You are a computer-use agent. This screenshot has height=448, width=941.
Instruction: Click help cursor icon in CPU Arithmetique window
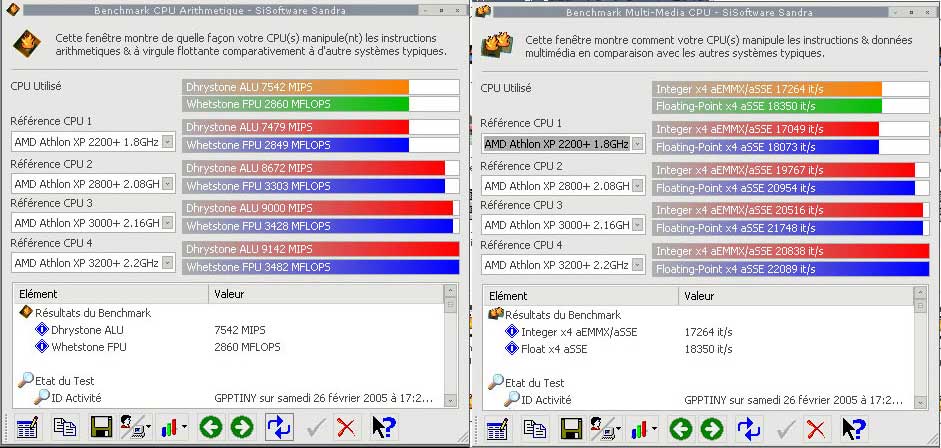(x=383, y=427)
